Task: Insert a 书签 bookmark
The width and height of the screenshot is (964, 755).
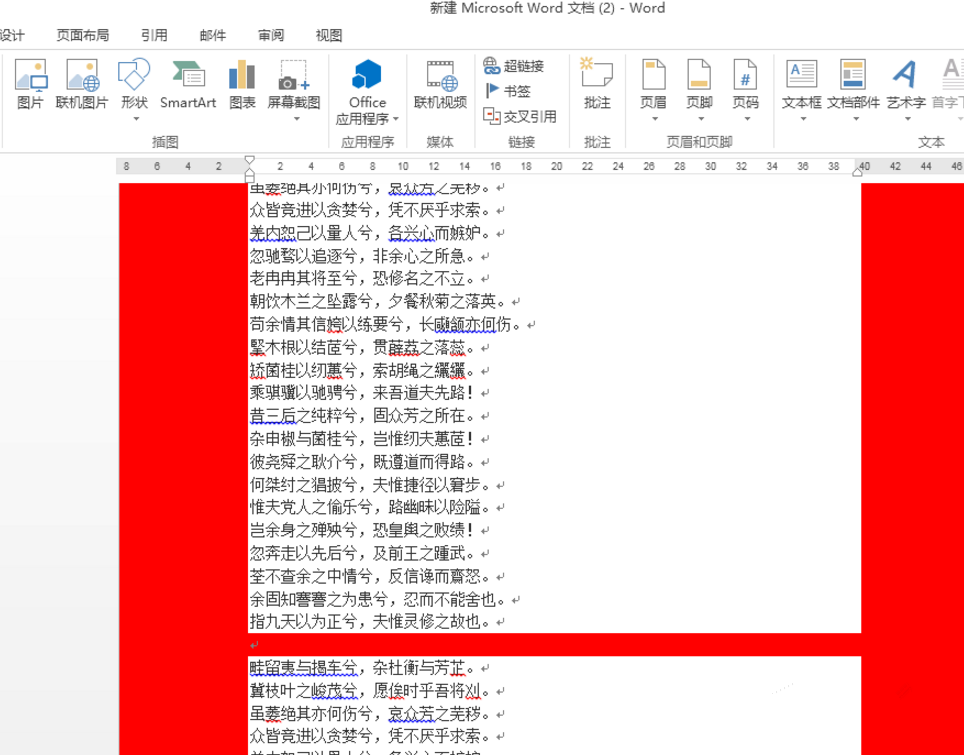Action: (508, 91)
